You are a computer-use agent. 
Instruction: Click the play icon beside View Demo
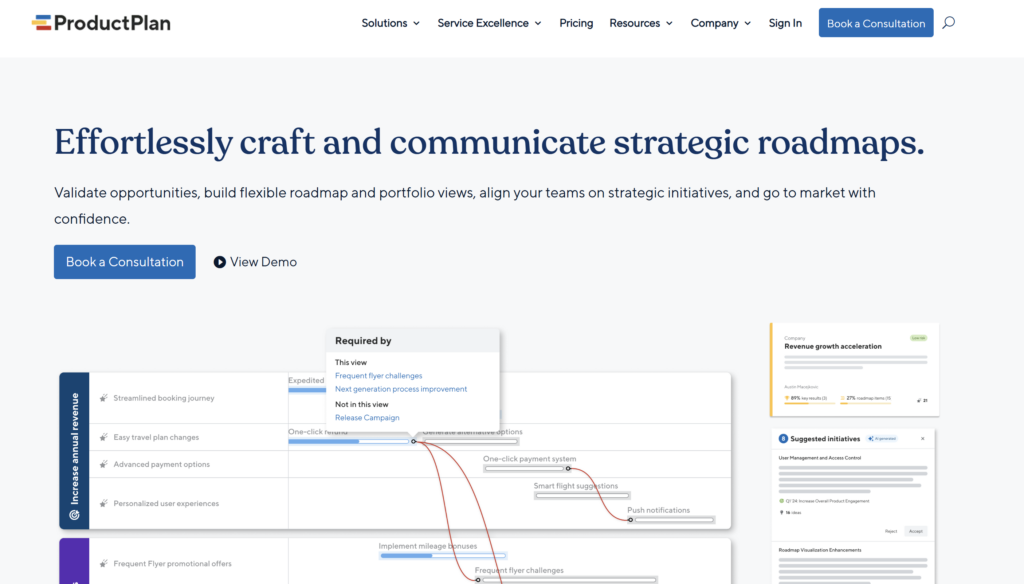(219, 262)
